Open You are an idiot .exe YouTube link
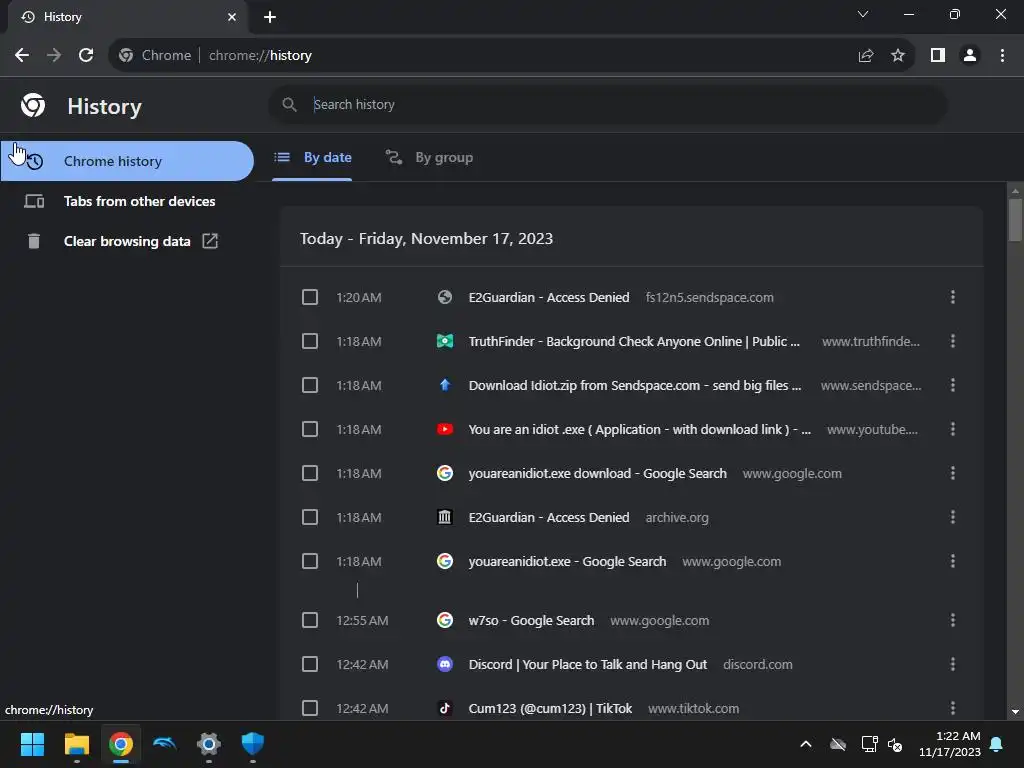The width and height of the screenshot is (1024, 768). coord(639,429)
